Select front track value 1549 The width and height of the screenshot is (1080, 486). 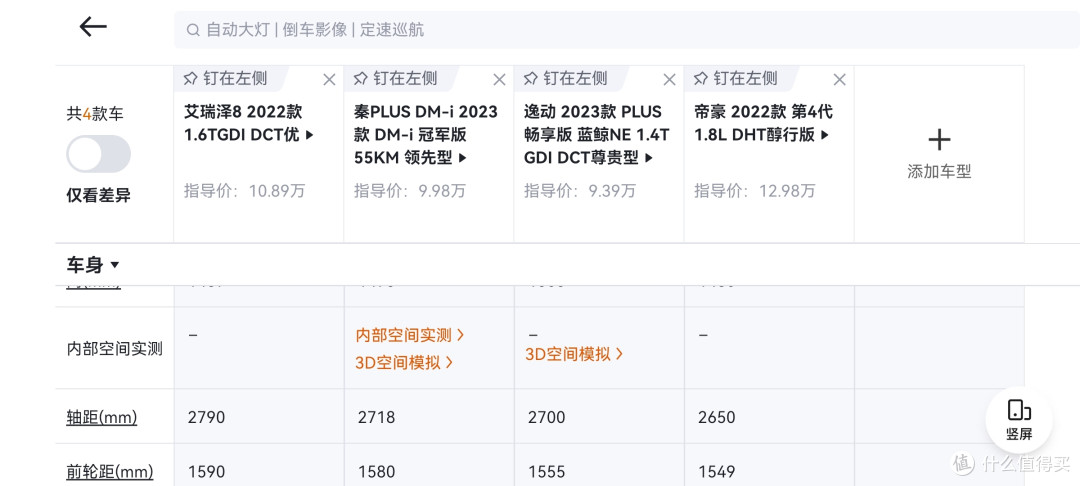point(716,472)
